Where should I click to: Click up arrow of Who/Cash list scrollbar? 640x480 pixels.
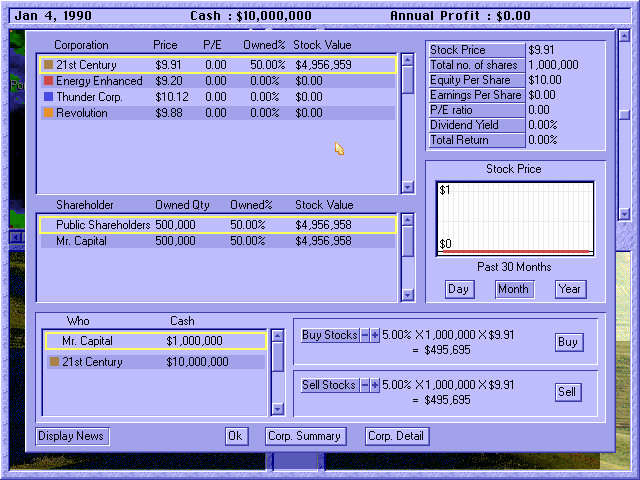point(278,336)
